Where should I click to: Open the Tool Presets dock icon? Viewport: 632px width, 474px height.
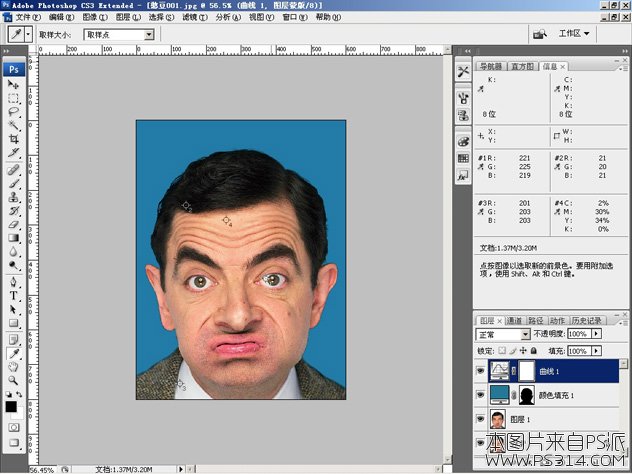[463, 72]
